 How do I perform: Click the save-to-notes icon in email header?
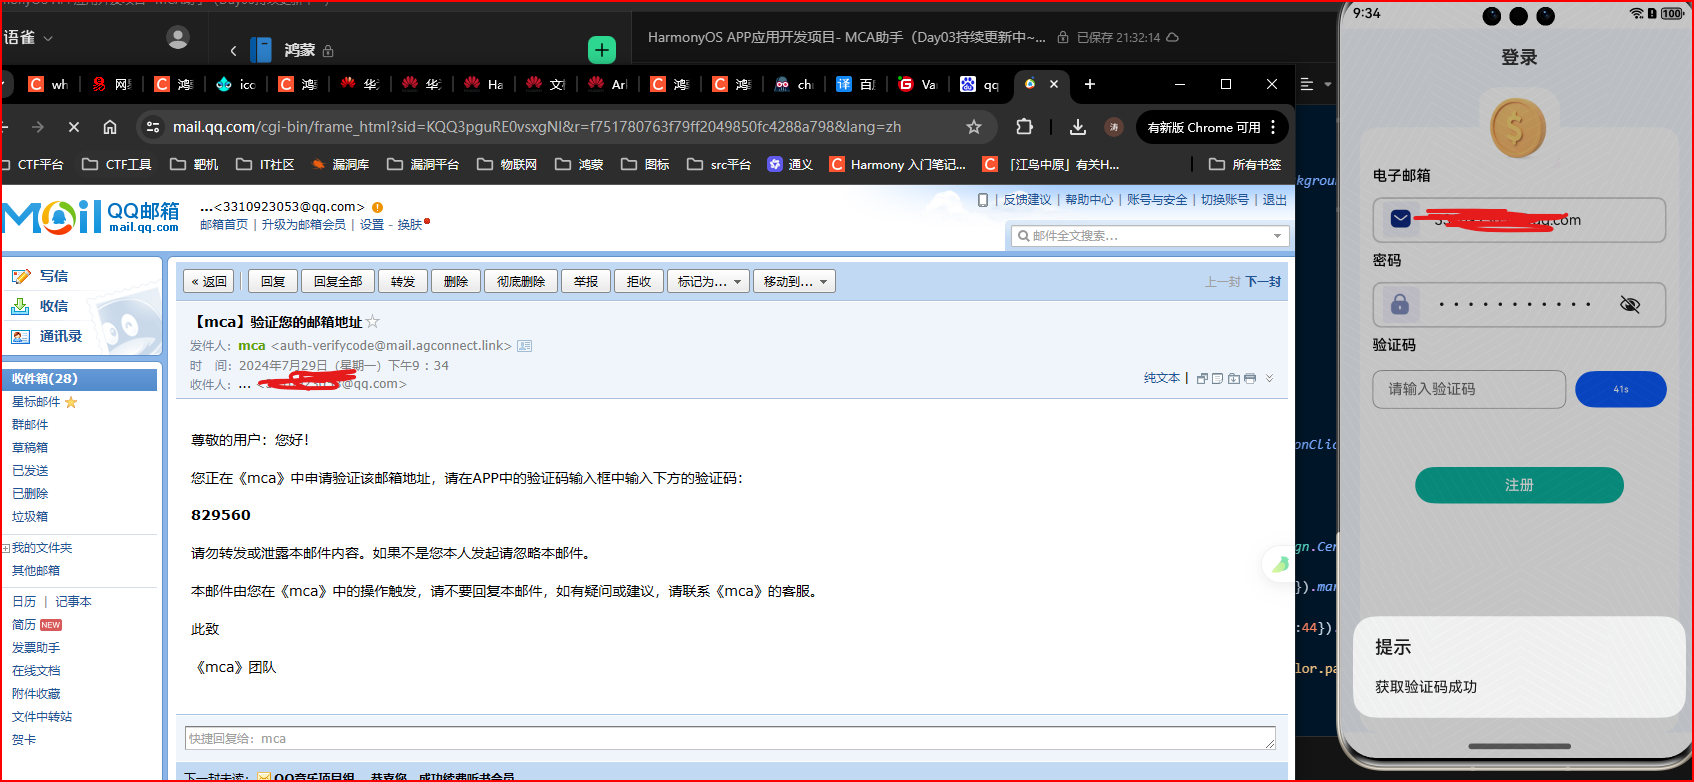click(1218, 378)
